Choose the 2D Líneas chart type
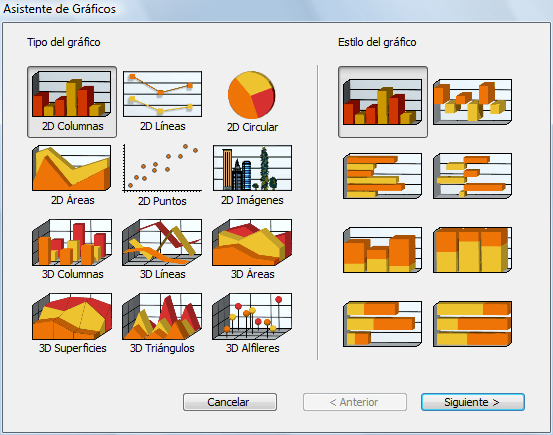The height and width of the screenshot is (435, 553). pyautogui.click(x=162, y=102)
